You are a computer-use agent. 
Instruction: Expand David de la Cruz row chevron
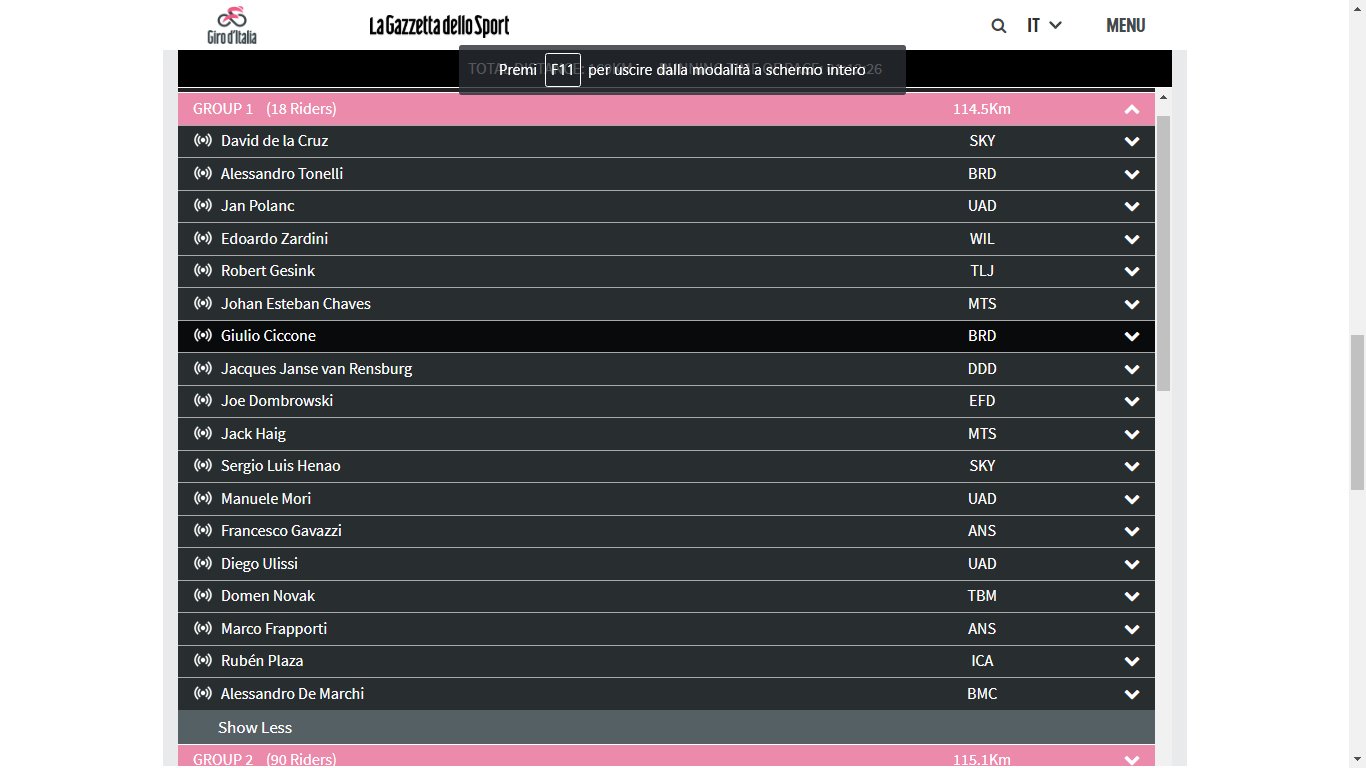(x=1131, y=141)
